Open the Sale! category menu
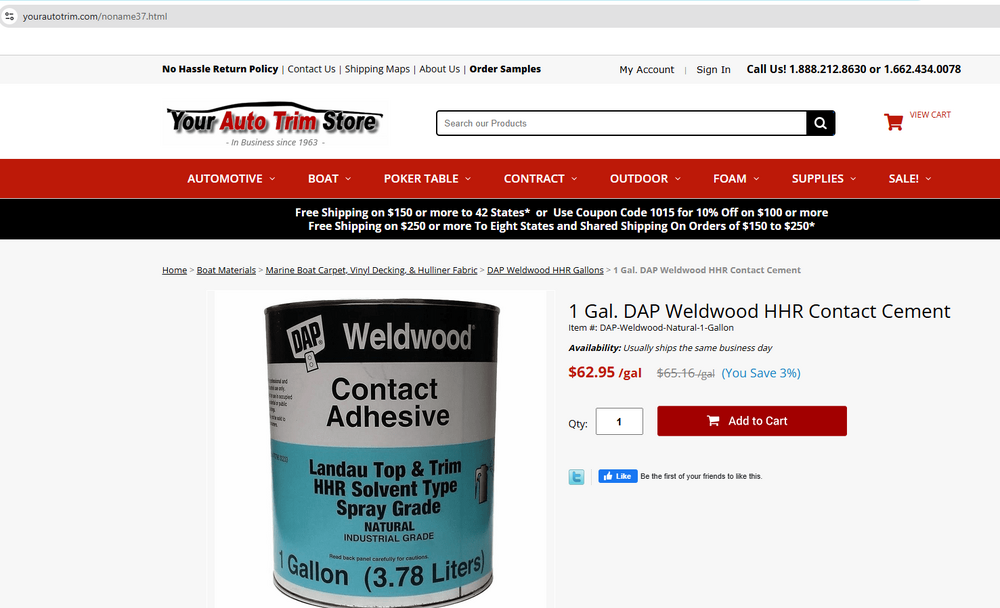Screen dimensions: 1000x608 coord(909,179)
